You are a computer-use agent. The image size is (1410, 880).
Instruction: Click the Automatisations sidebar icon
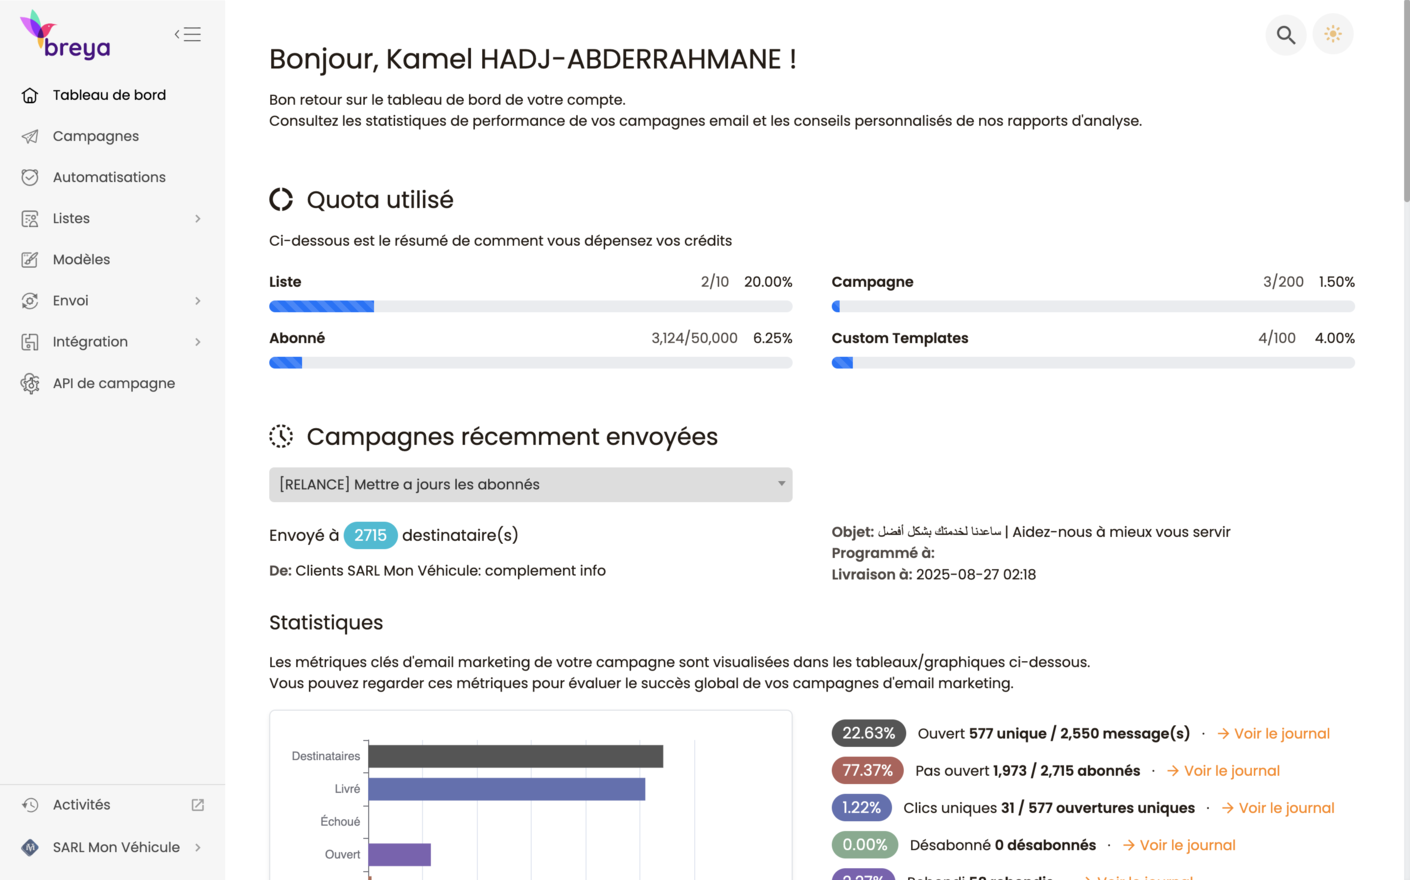point(30,178)
